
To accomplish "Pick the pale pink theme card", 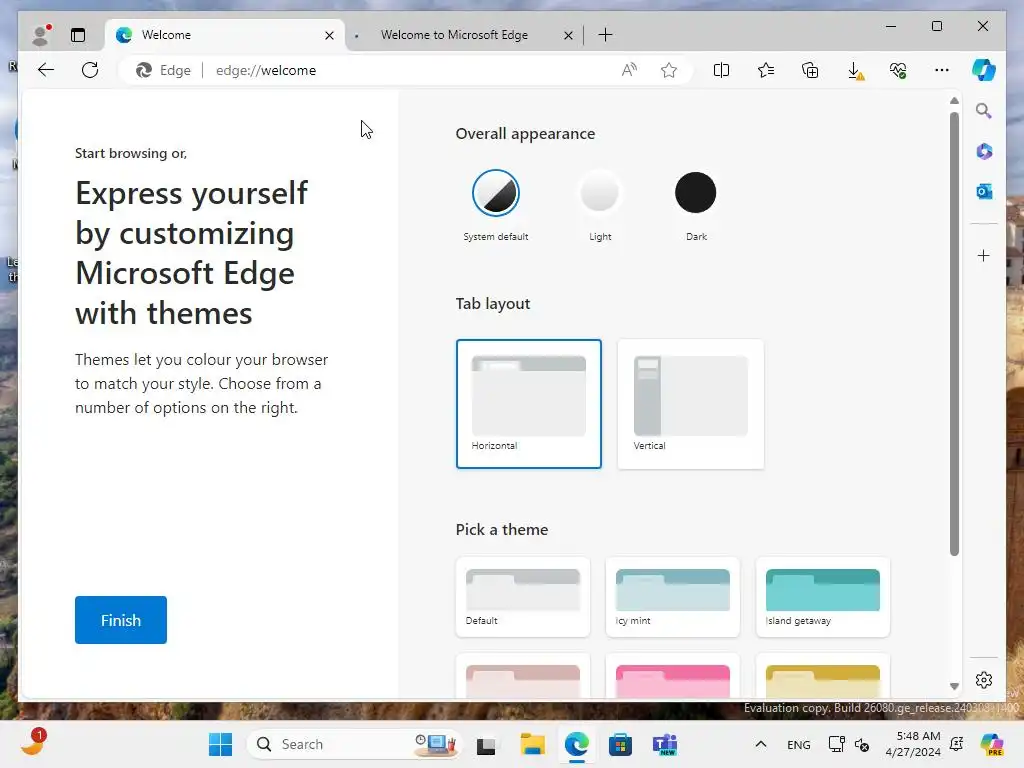I will [522, 677].
